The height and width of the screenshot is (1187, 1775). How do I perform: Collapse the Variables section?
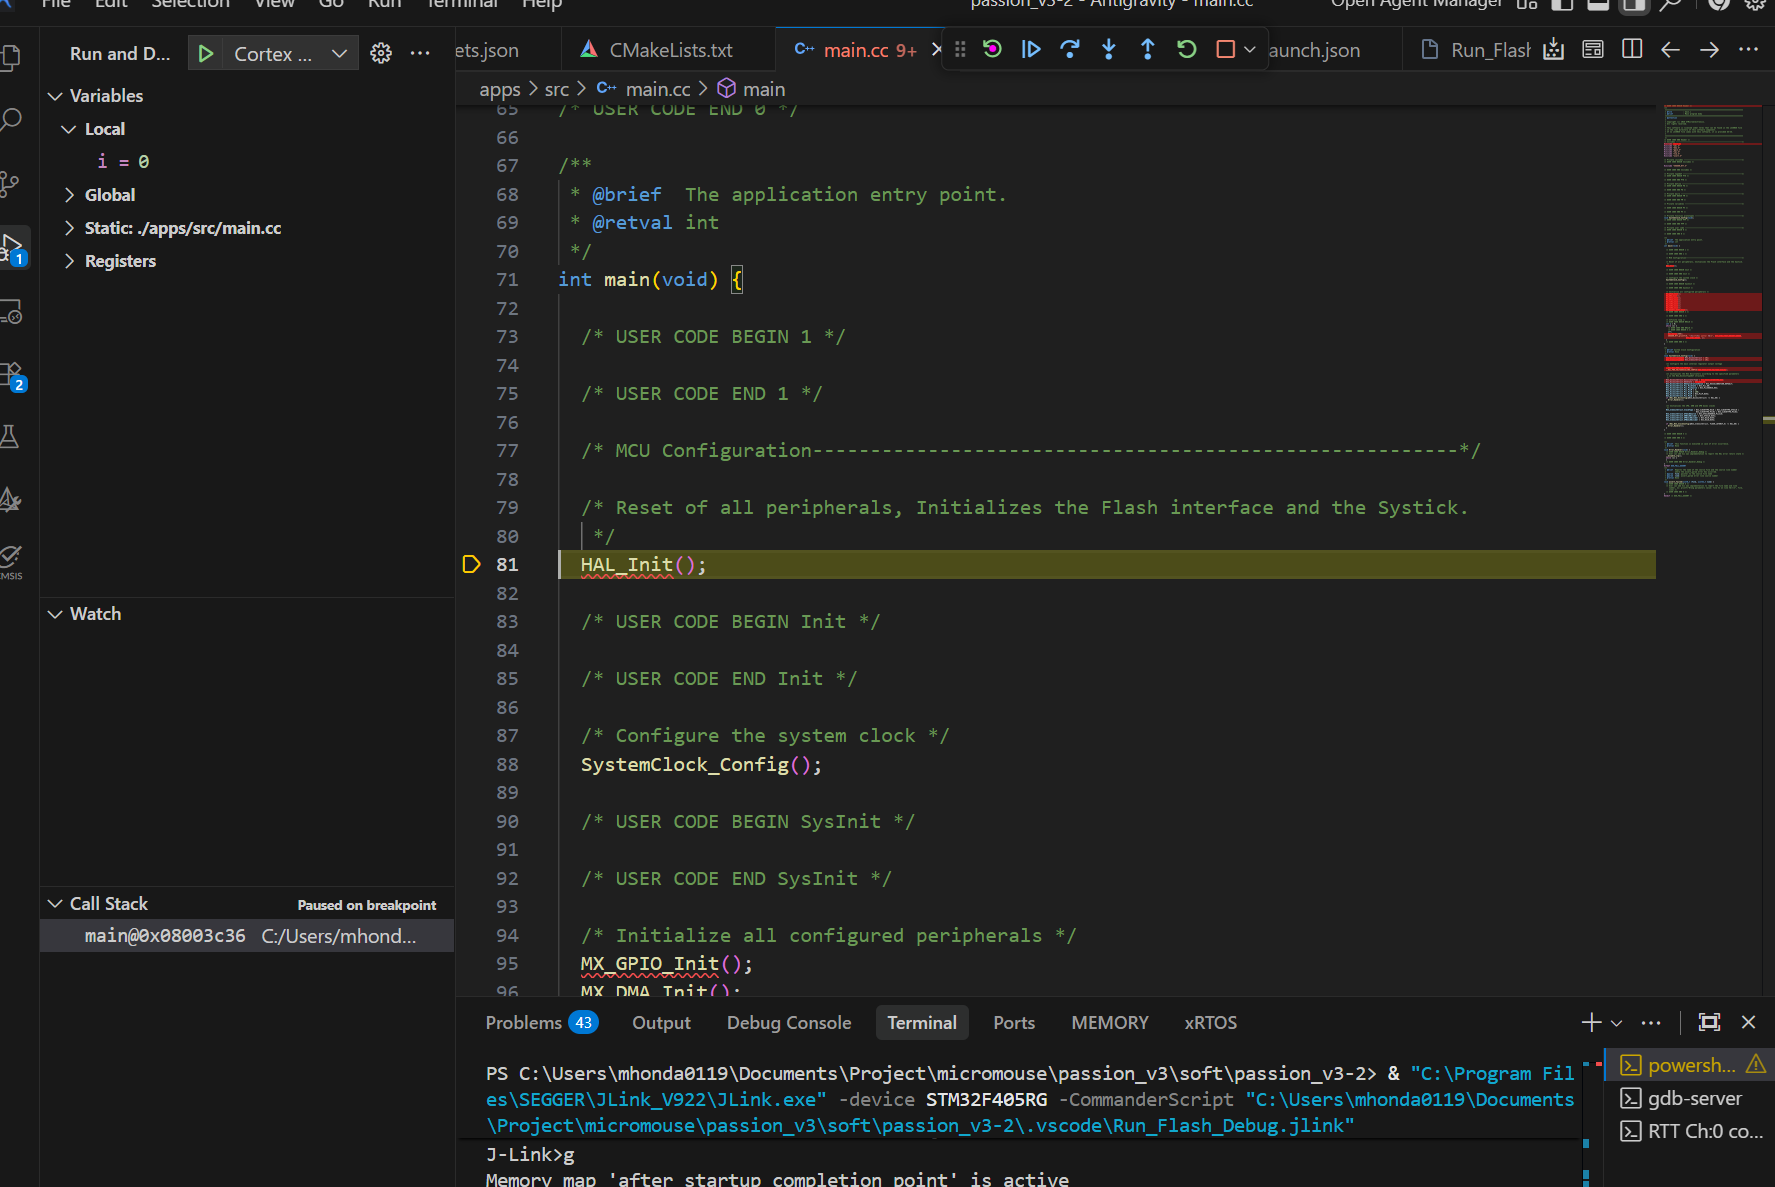click(x=56, y=96)
